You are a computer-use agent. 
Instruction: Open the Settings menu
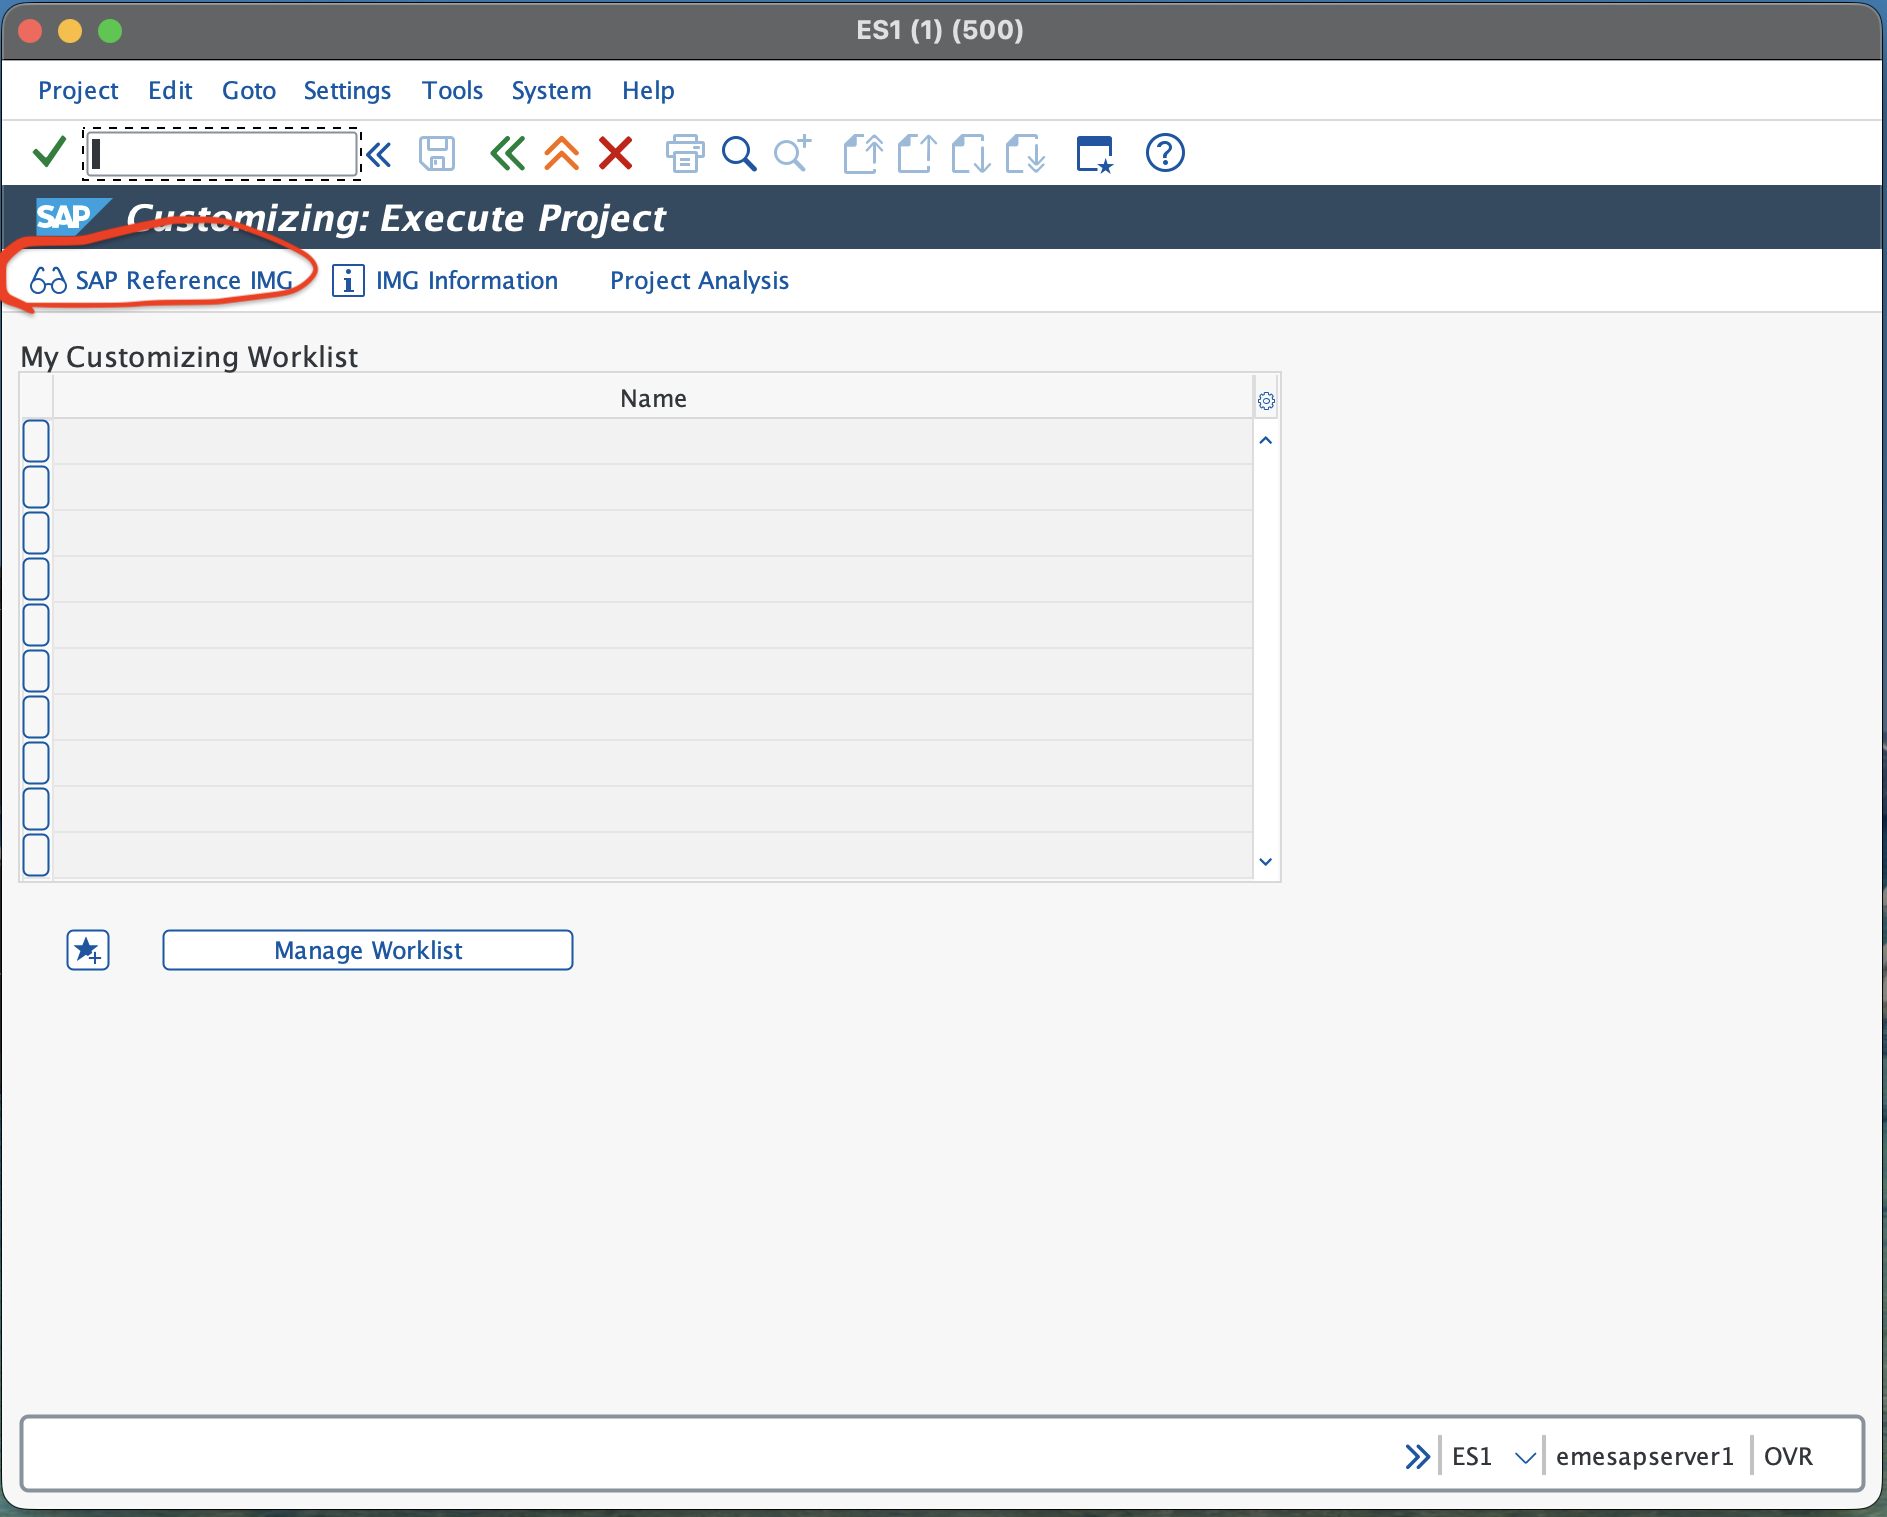pos(347,91)
